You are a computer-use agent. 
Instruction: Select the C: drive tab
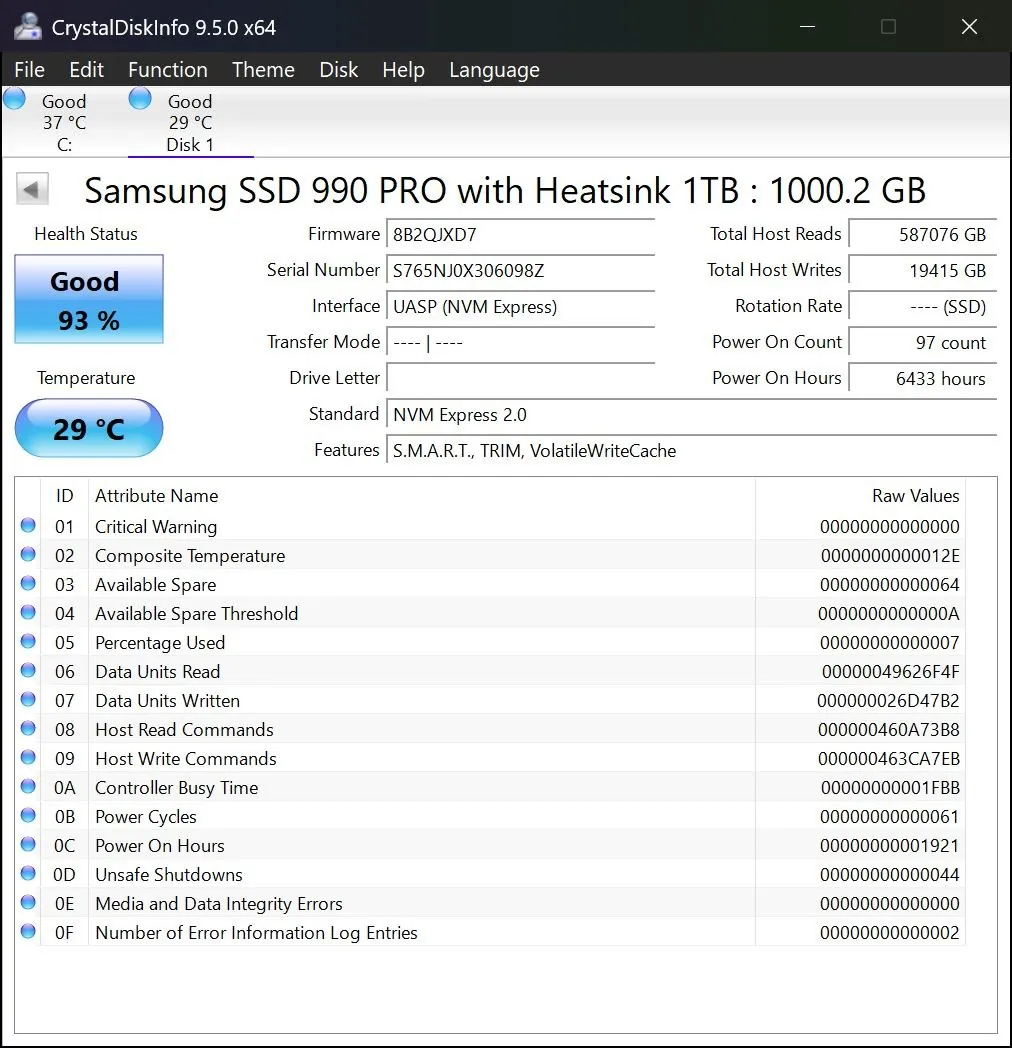[x=64, y=122]
